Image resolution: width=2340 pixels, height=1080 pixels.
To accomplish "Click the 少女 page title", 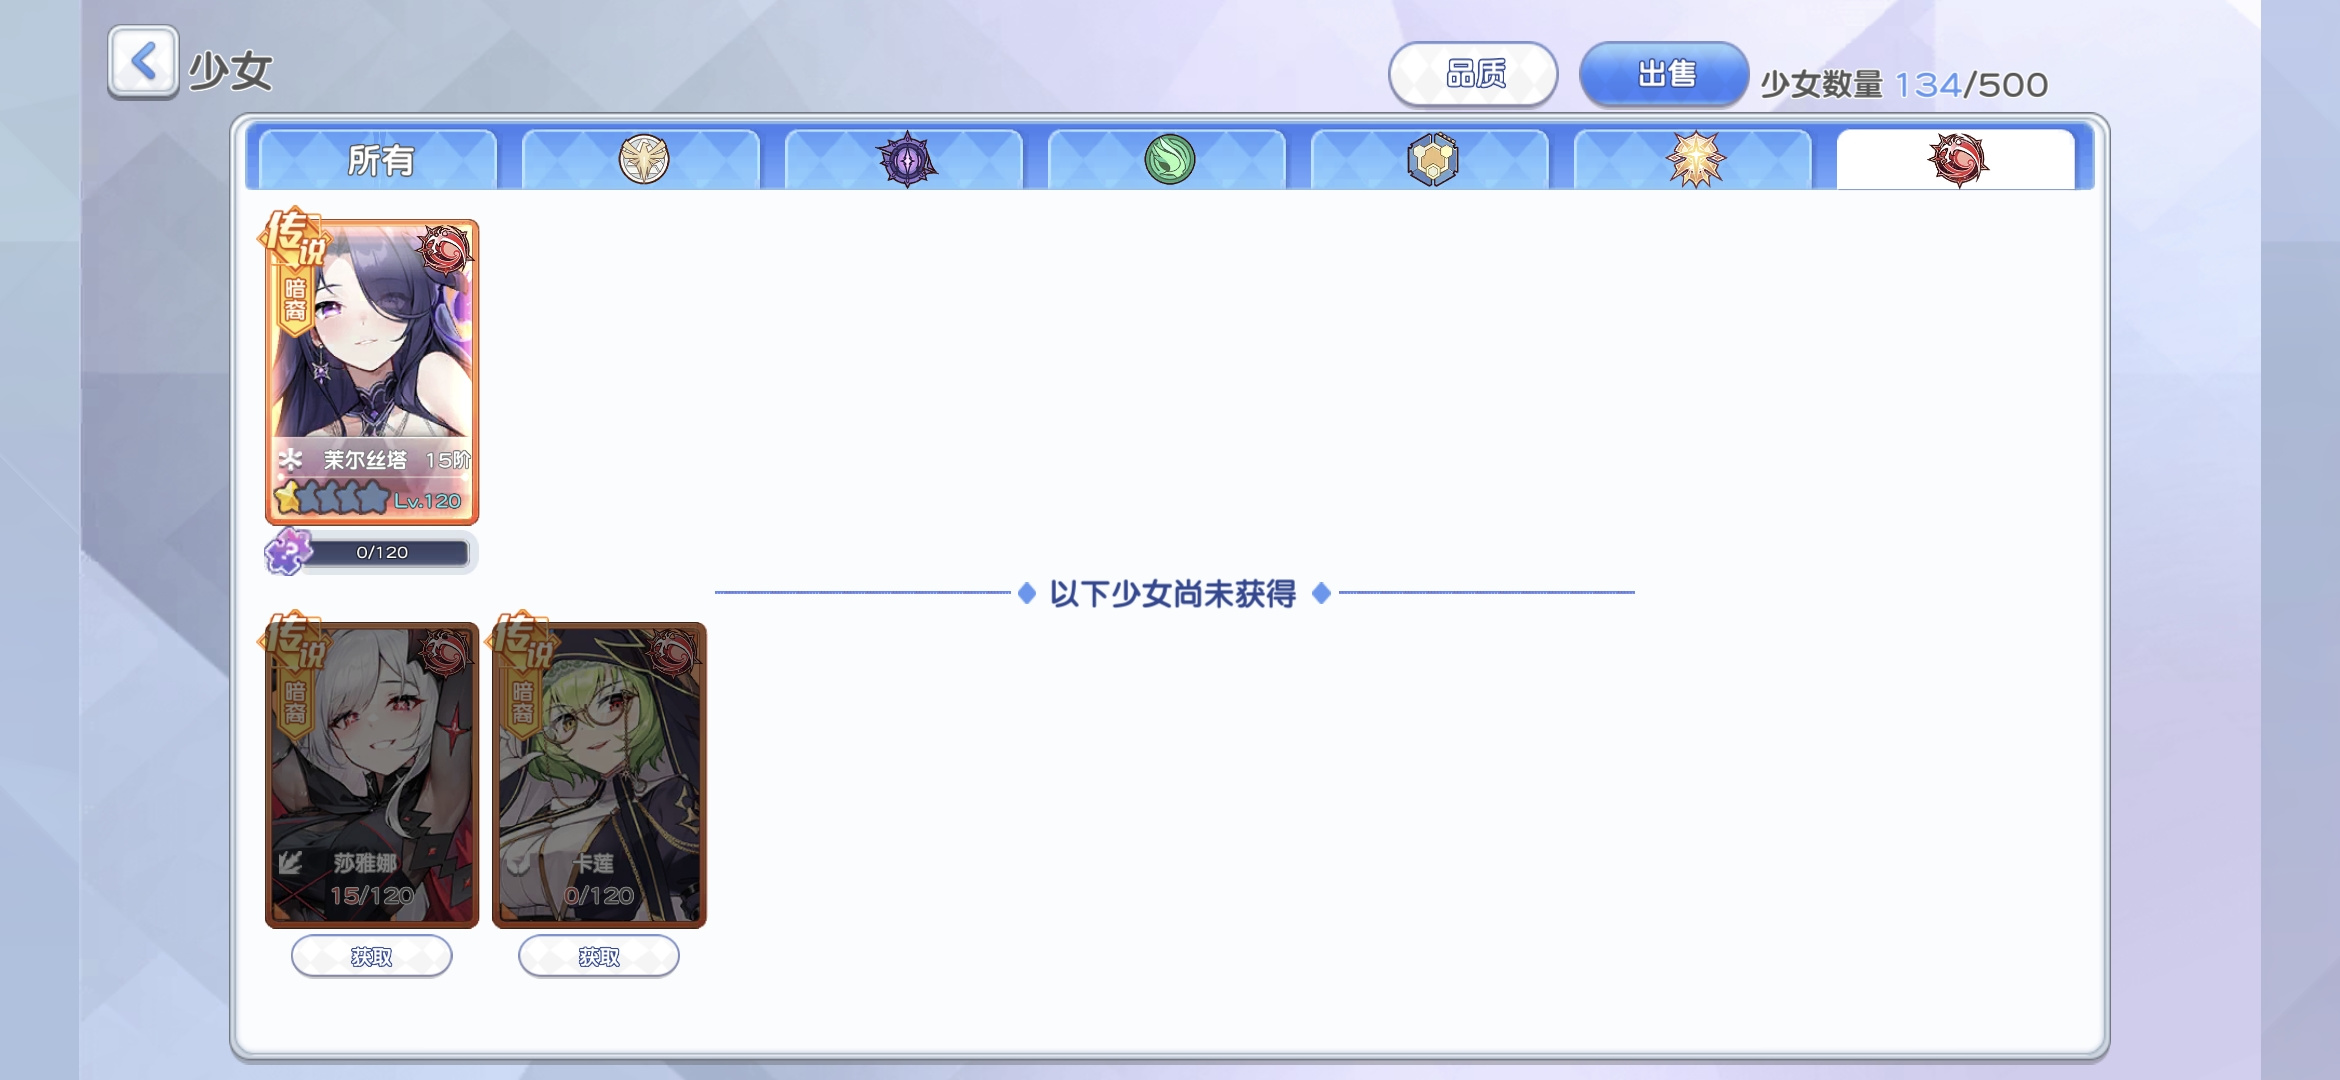I will (x=230, y=71).
